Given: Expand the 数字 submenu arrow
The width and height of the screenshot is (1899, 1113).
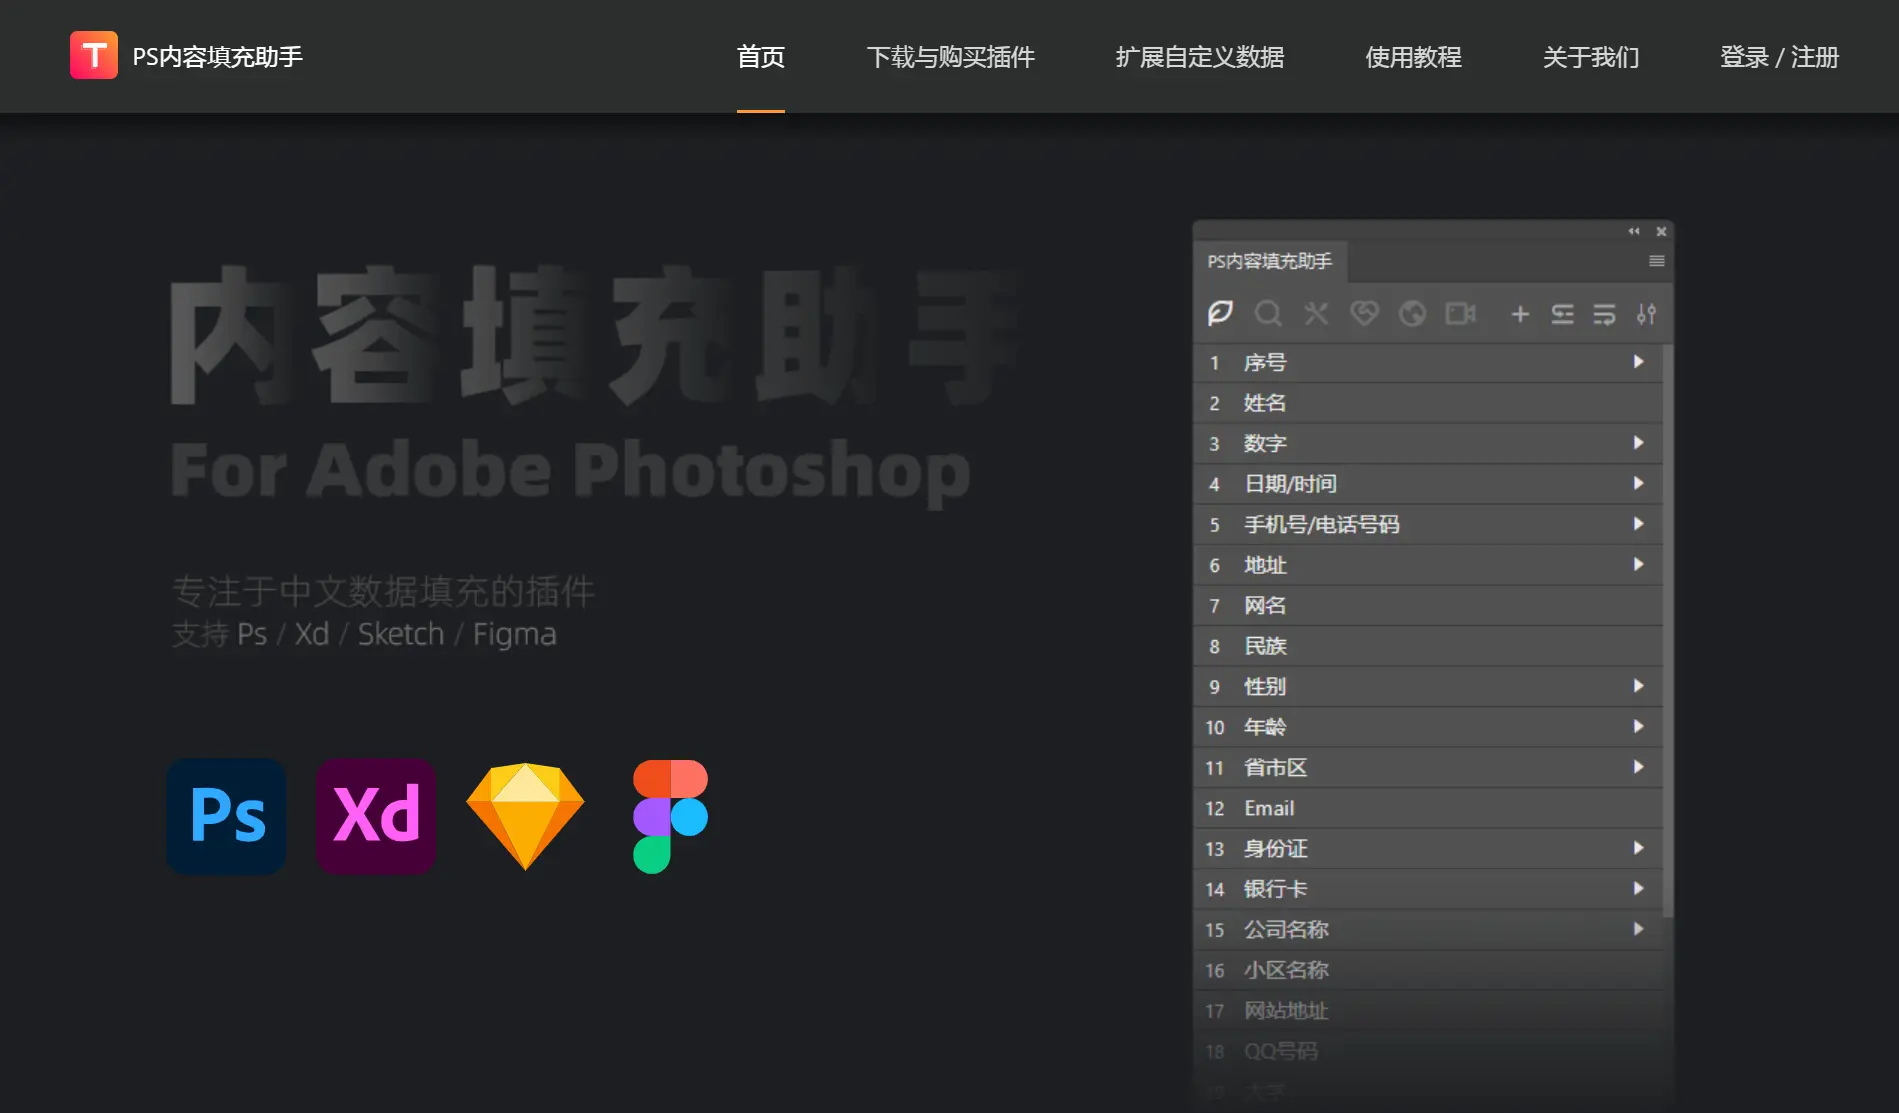Looking at the screenshot, I should pos(1638,443).
